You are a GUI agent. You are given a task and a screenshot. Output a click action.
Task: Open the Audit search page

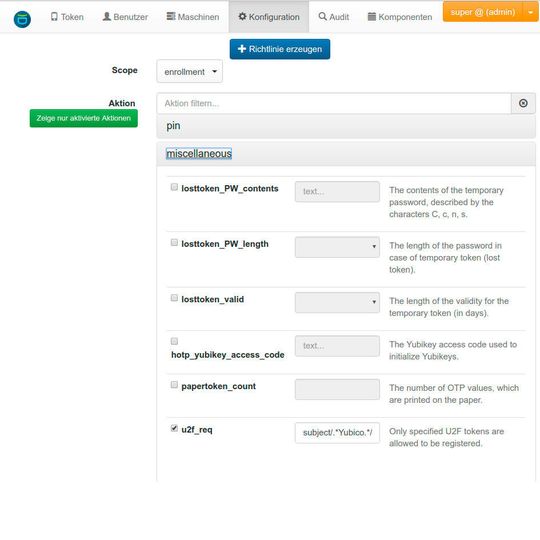(x=334, y=17)
